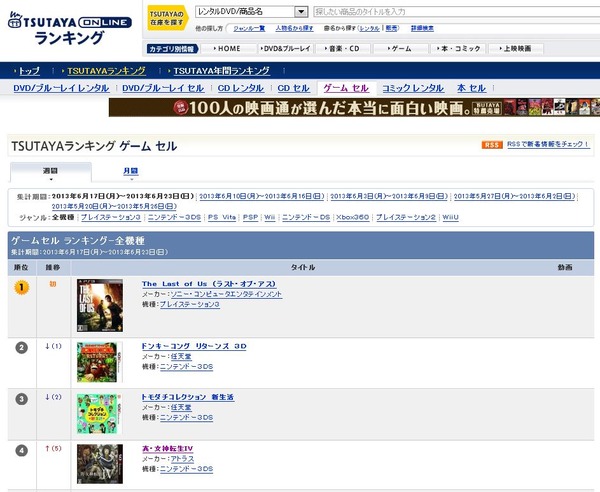Open the レンタルDVD/商品名 search dropdown

click(x=252, y=11)
